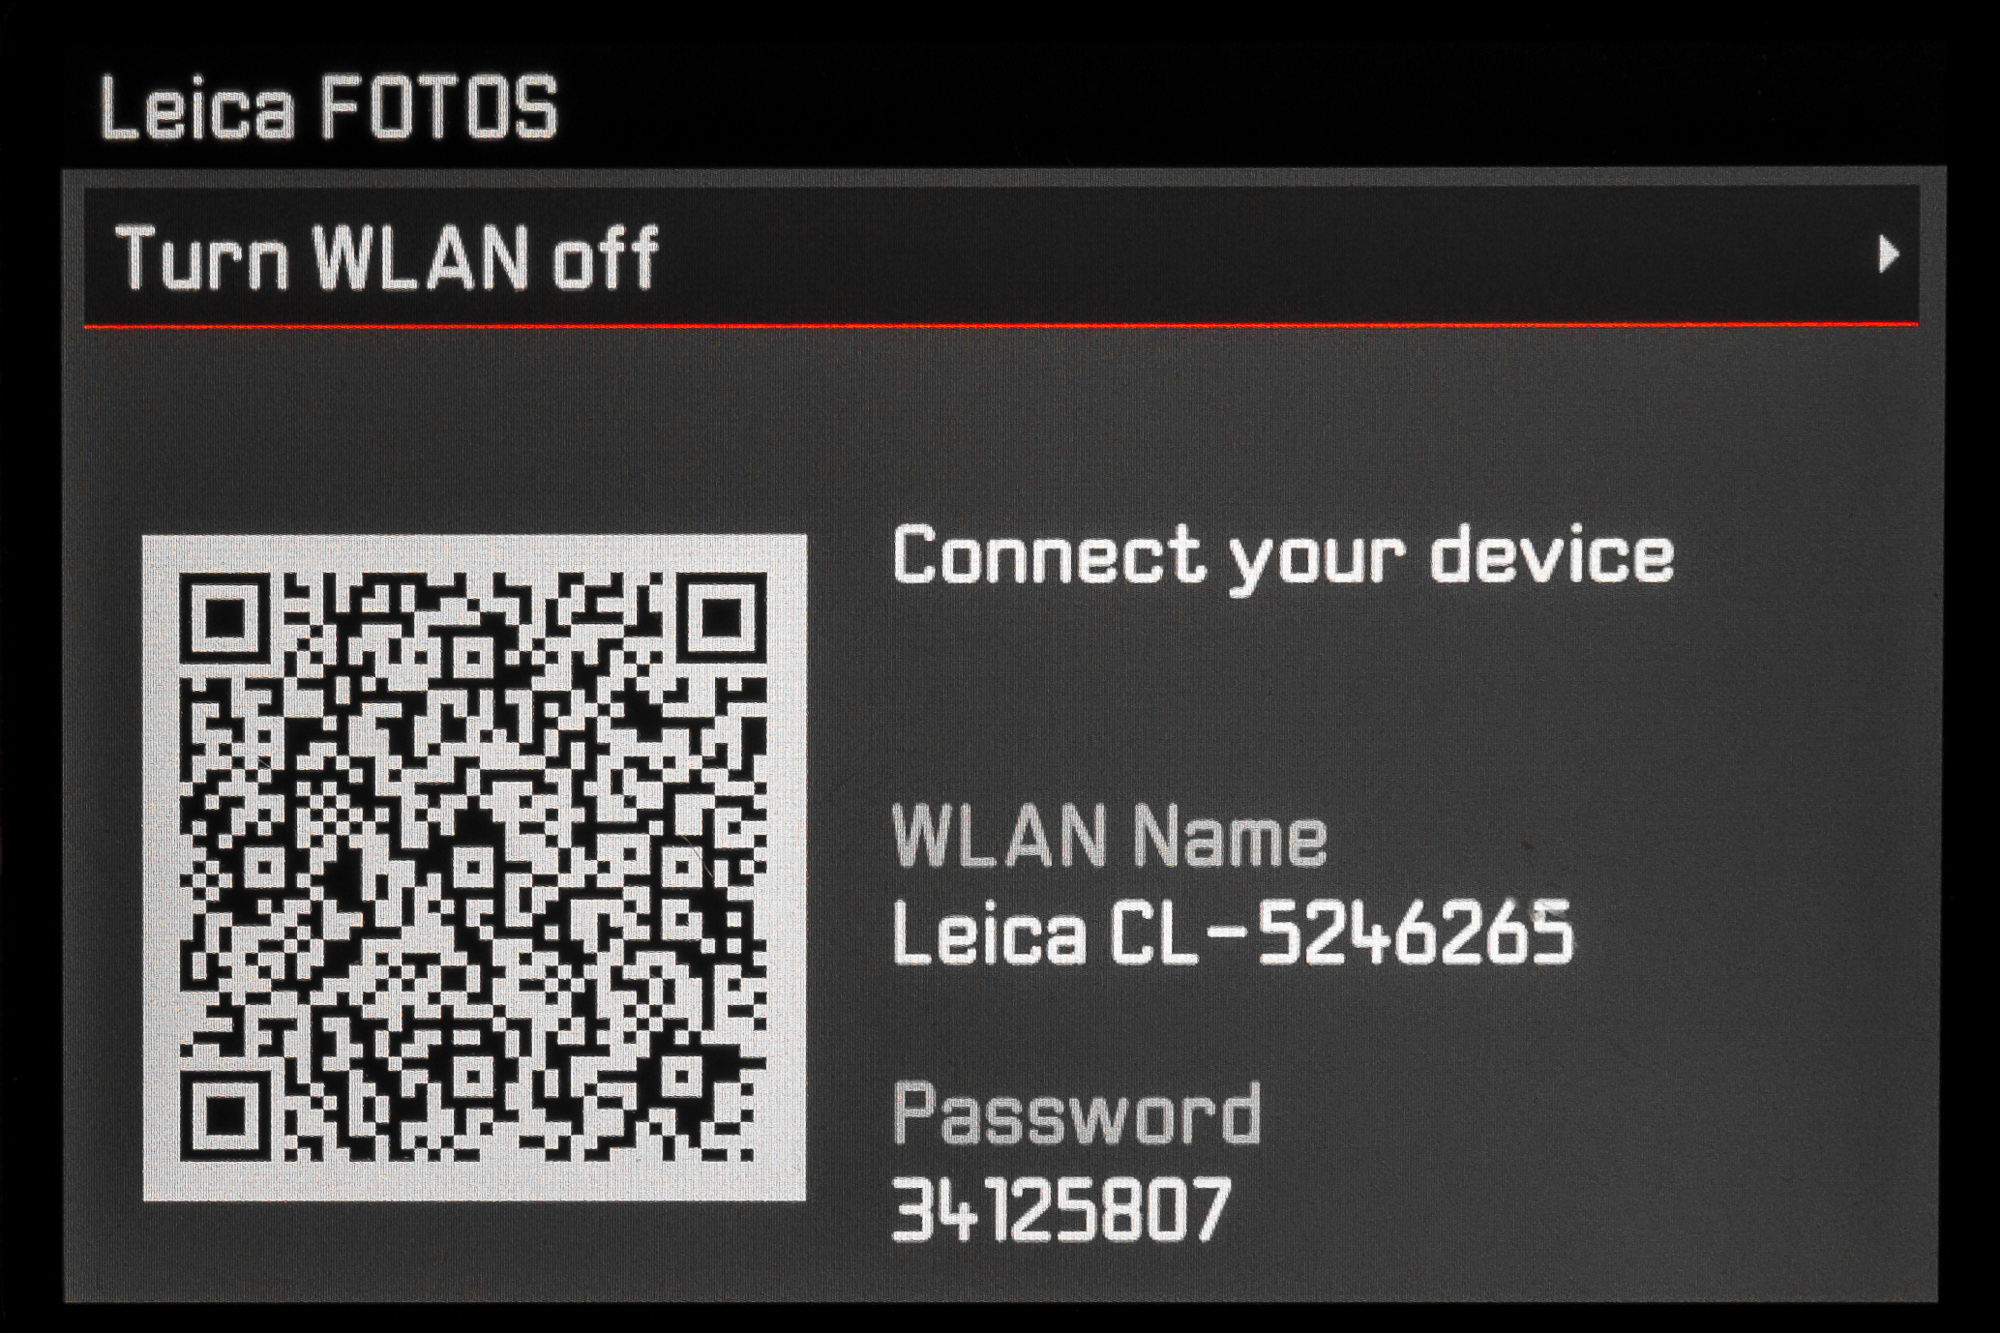The height and width of the screenshot is (1333, 2000).
Task: Click the digits 5246265 in WLAN name
Action: pos(1415,932)
